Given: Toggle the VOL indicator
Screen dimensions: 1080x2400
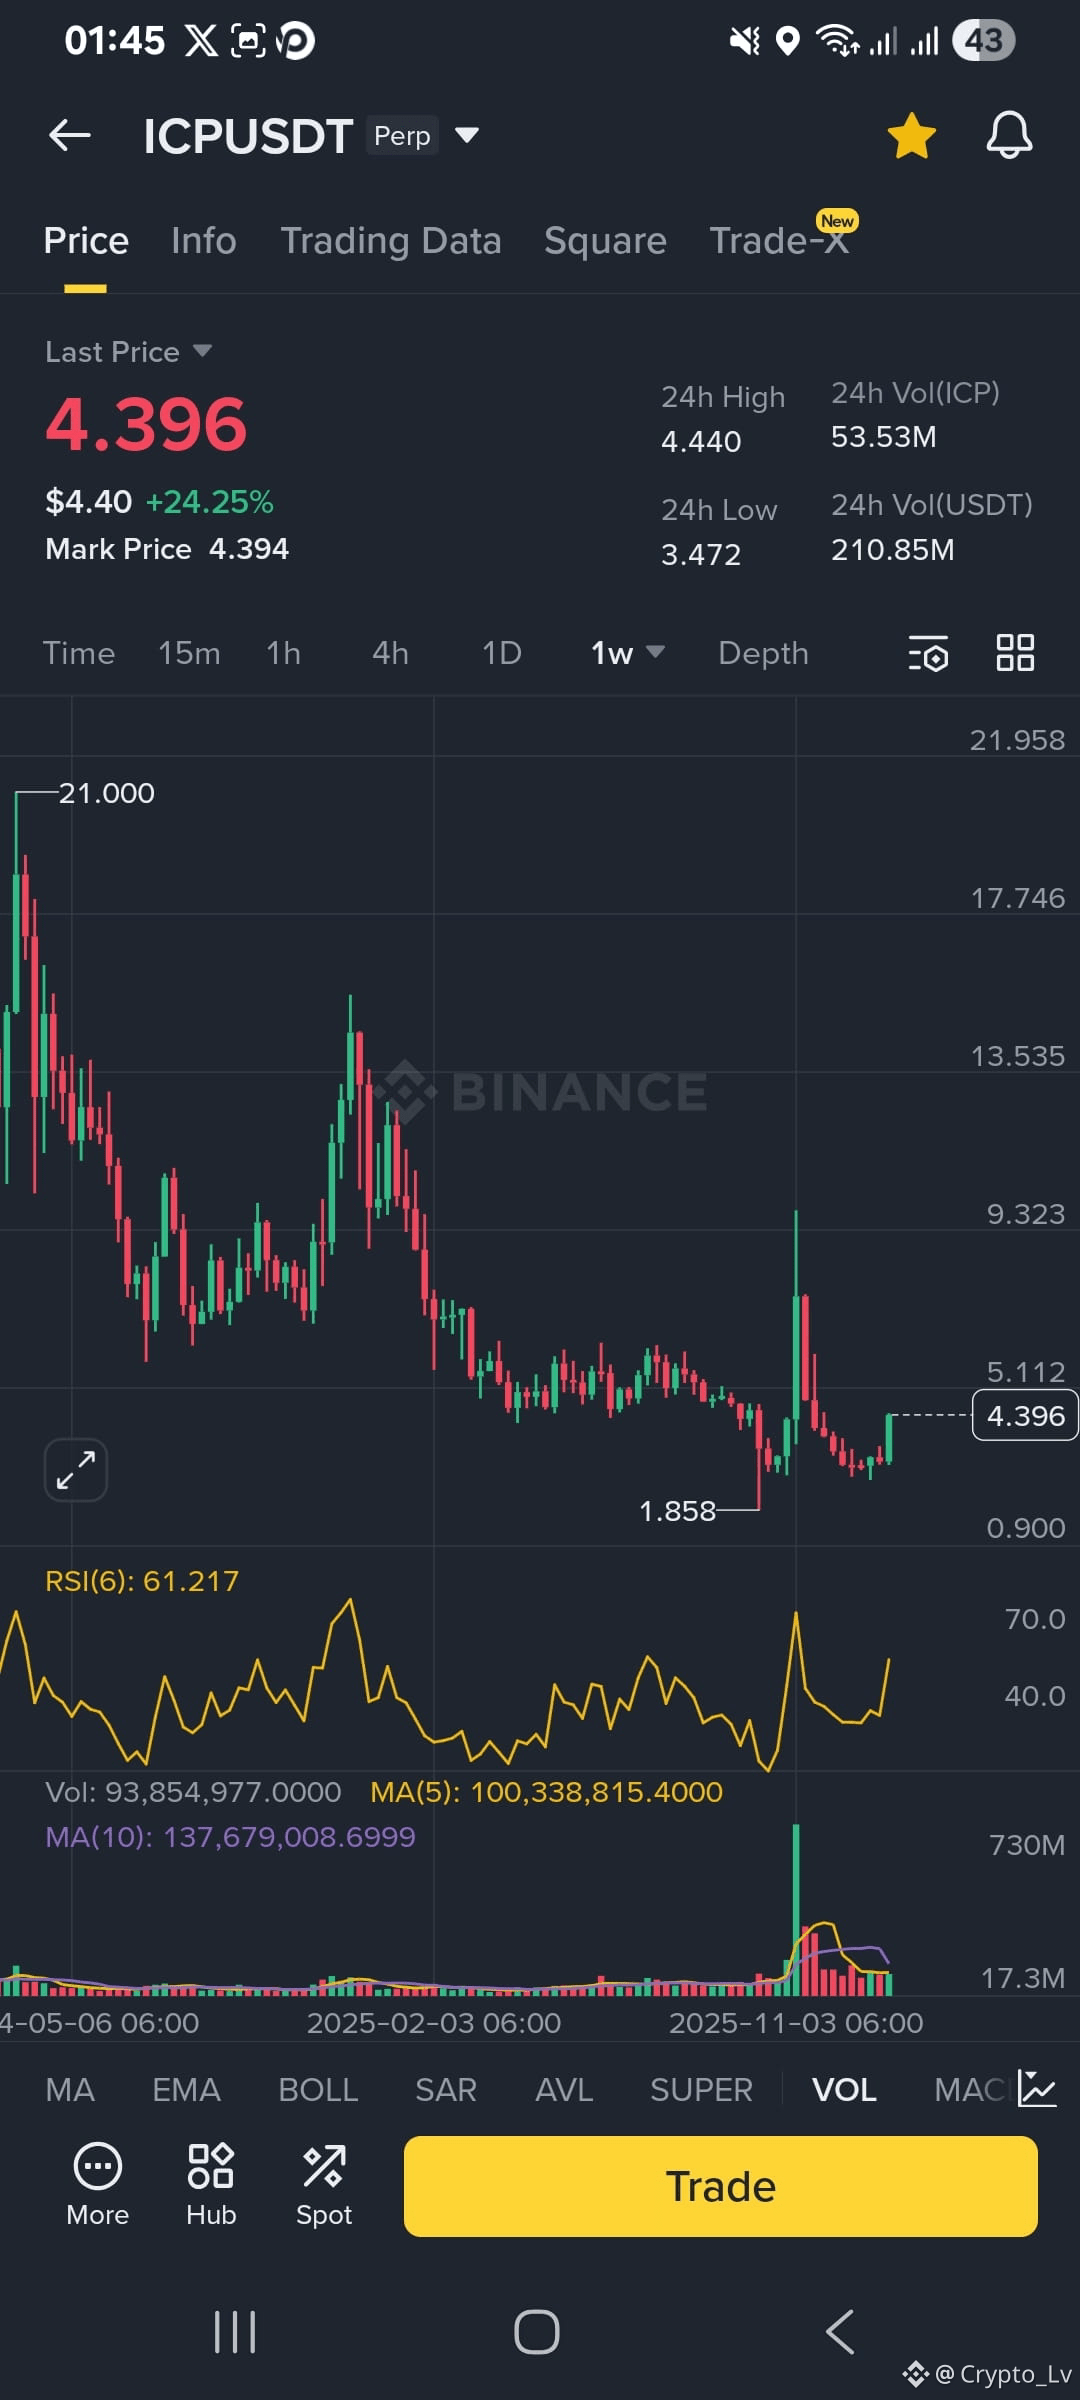Looking at the screenshot, I should [x=844, y=2090].
